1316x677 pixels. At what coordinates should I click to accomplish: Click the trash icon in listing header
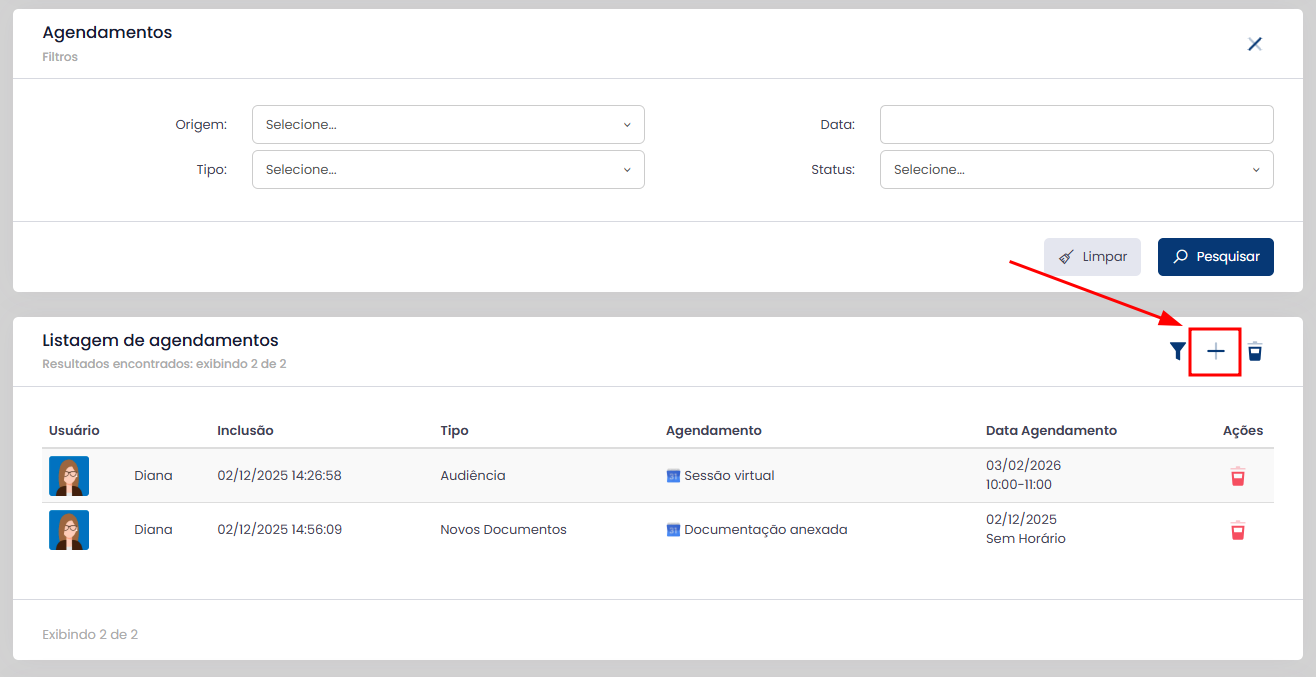pyautogui.click(x=1255, y=351)
